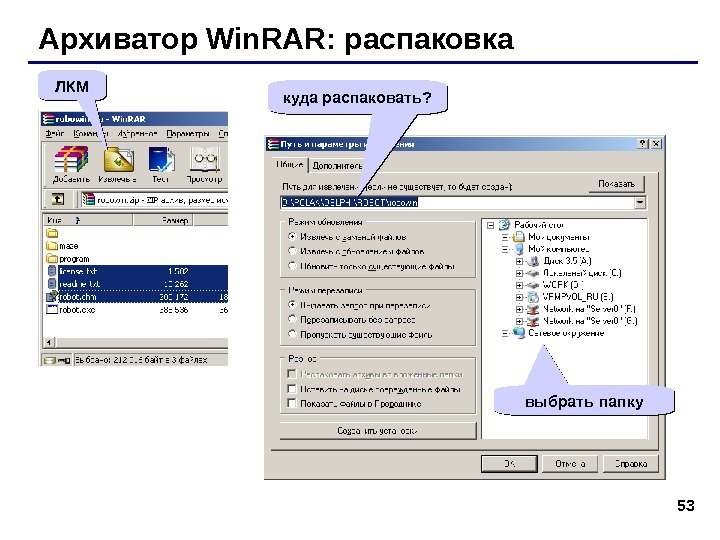This screenshot has width=720, height=540.
Task: Open the Избранное menu in WinRAR
Action: (137, 134)
